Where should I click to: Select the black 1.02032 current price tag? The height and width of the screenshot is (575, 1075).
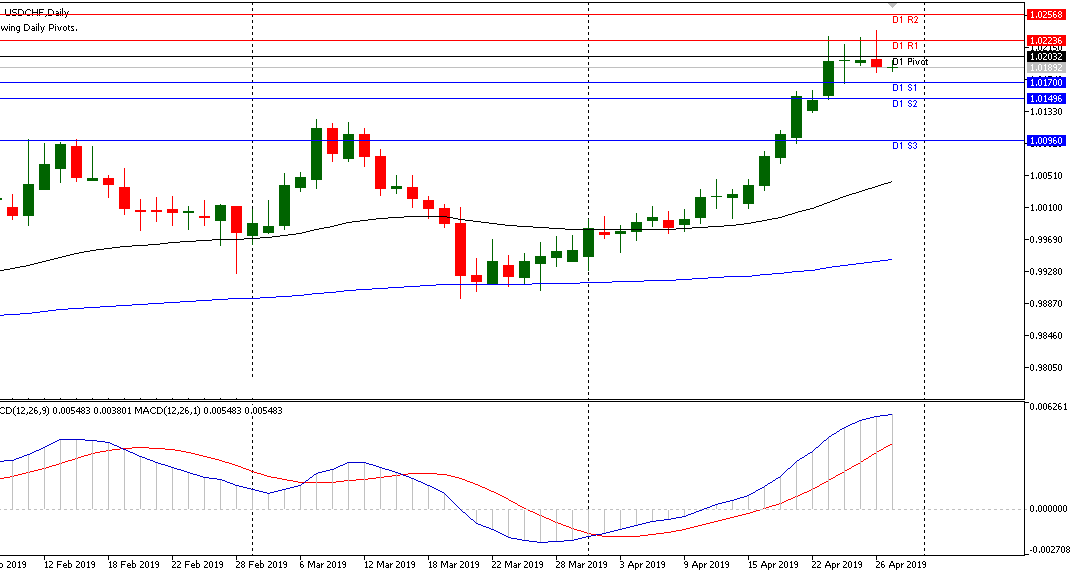pyautogui.click(x=1047, y=57)
